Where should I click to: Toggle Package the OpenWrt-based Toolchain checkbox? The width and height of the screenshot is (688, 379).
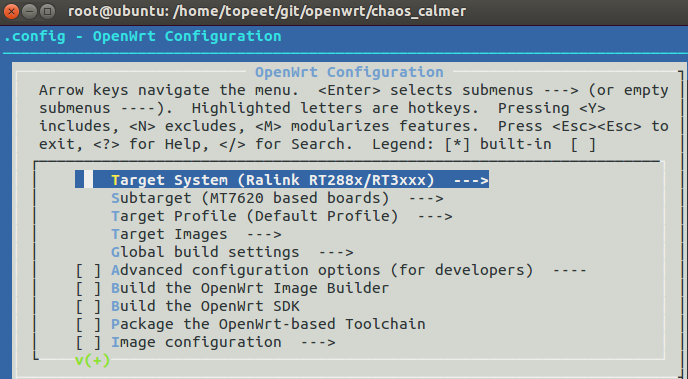[89, 325]
